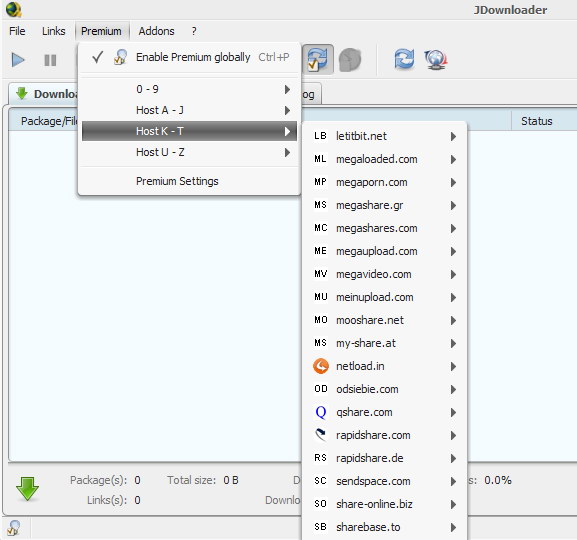The height and width of the screenshot is (540, 577).
Task: Click the RS icon beside rapidshare.de
Action: click(x=321, y=458)
